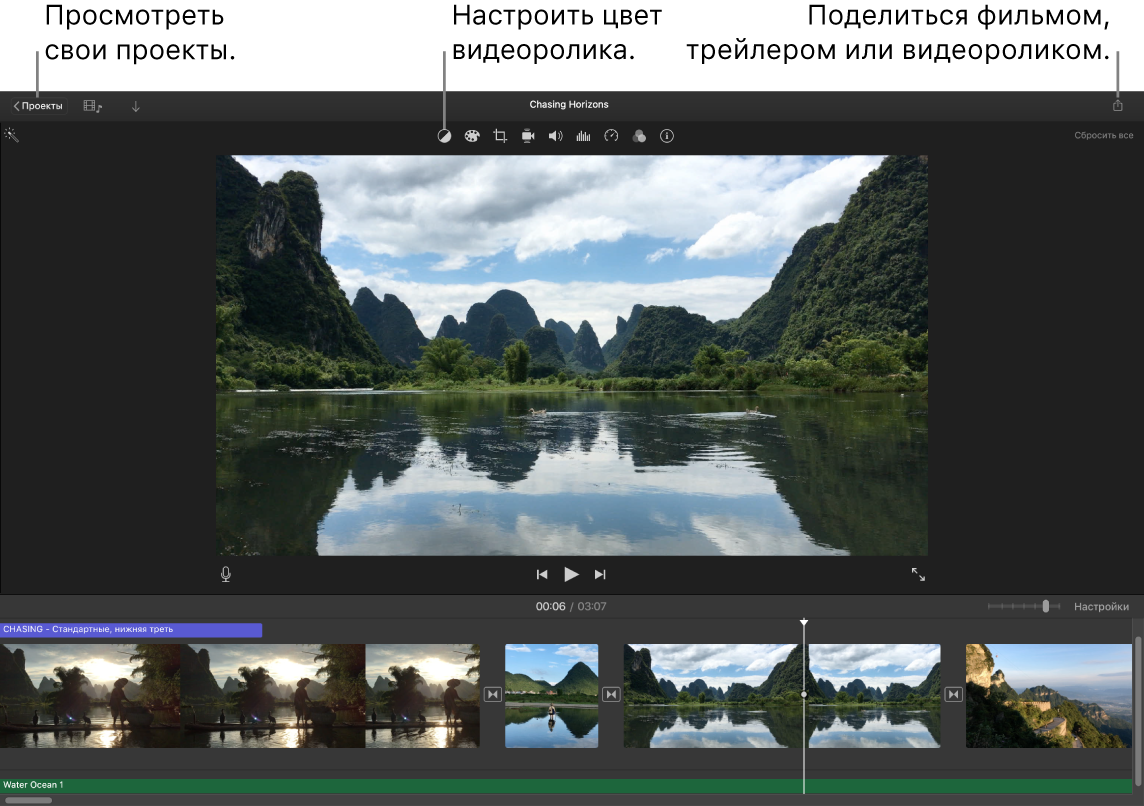Activate the auto-enhance magic wand
This screenshot has width=1144, height=806.
(12, 135)
